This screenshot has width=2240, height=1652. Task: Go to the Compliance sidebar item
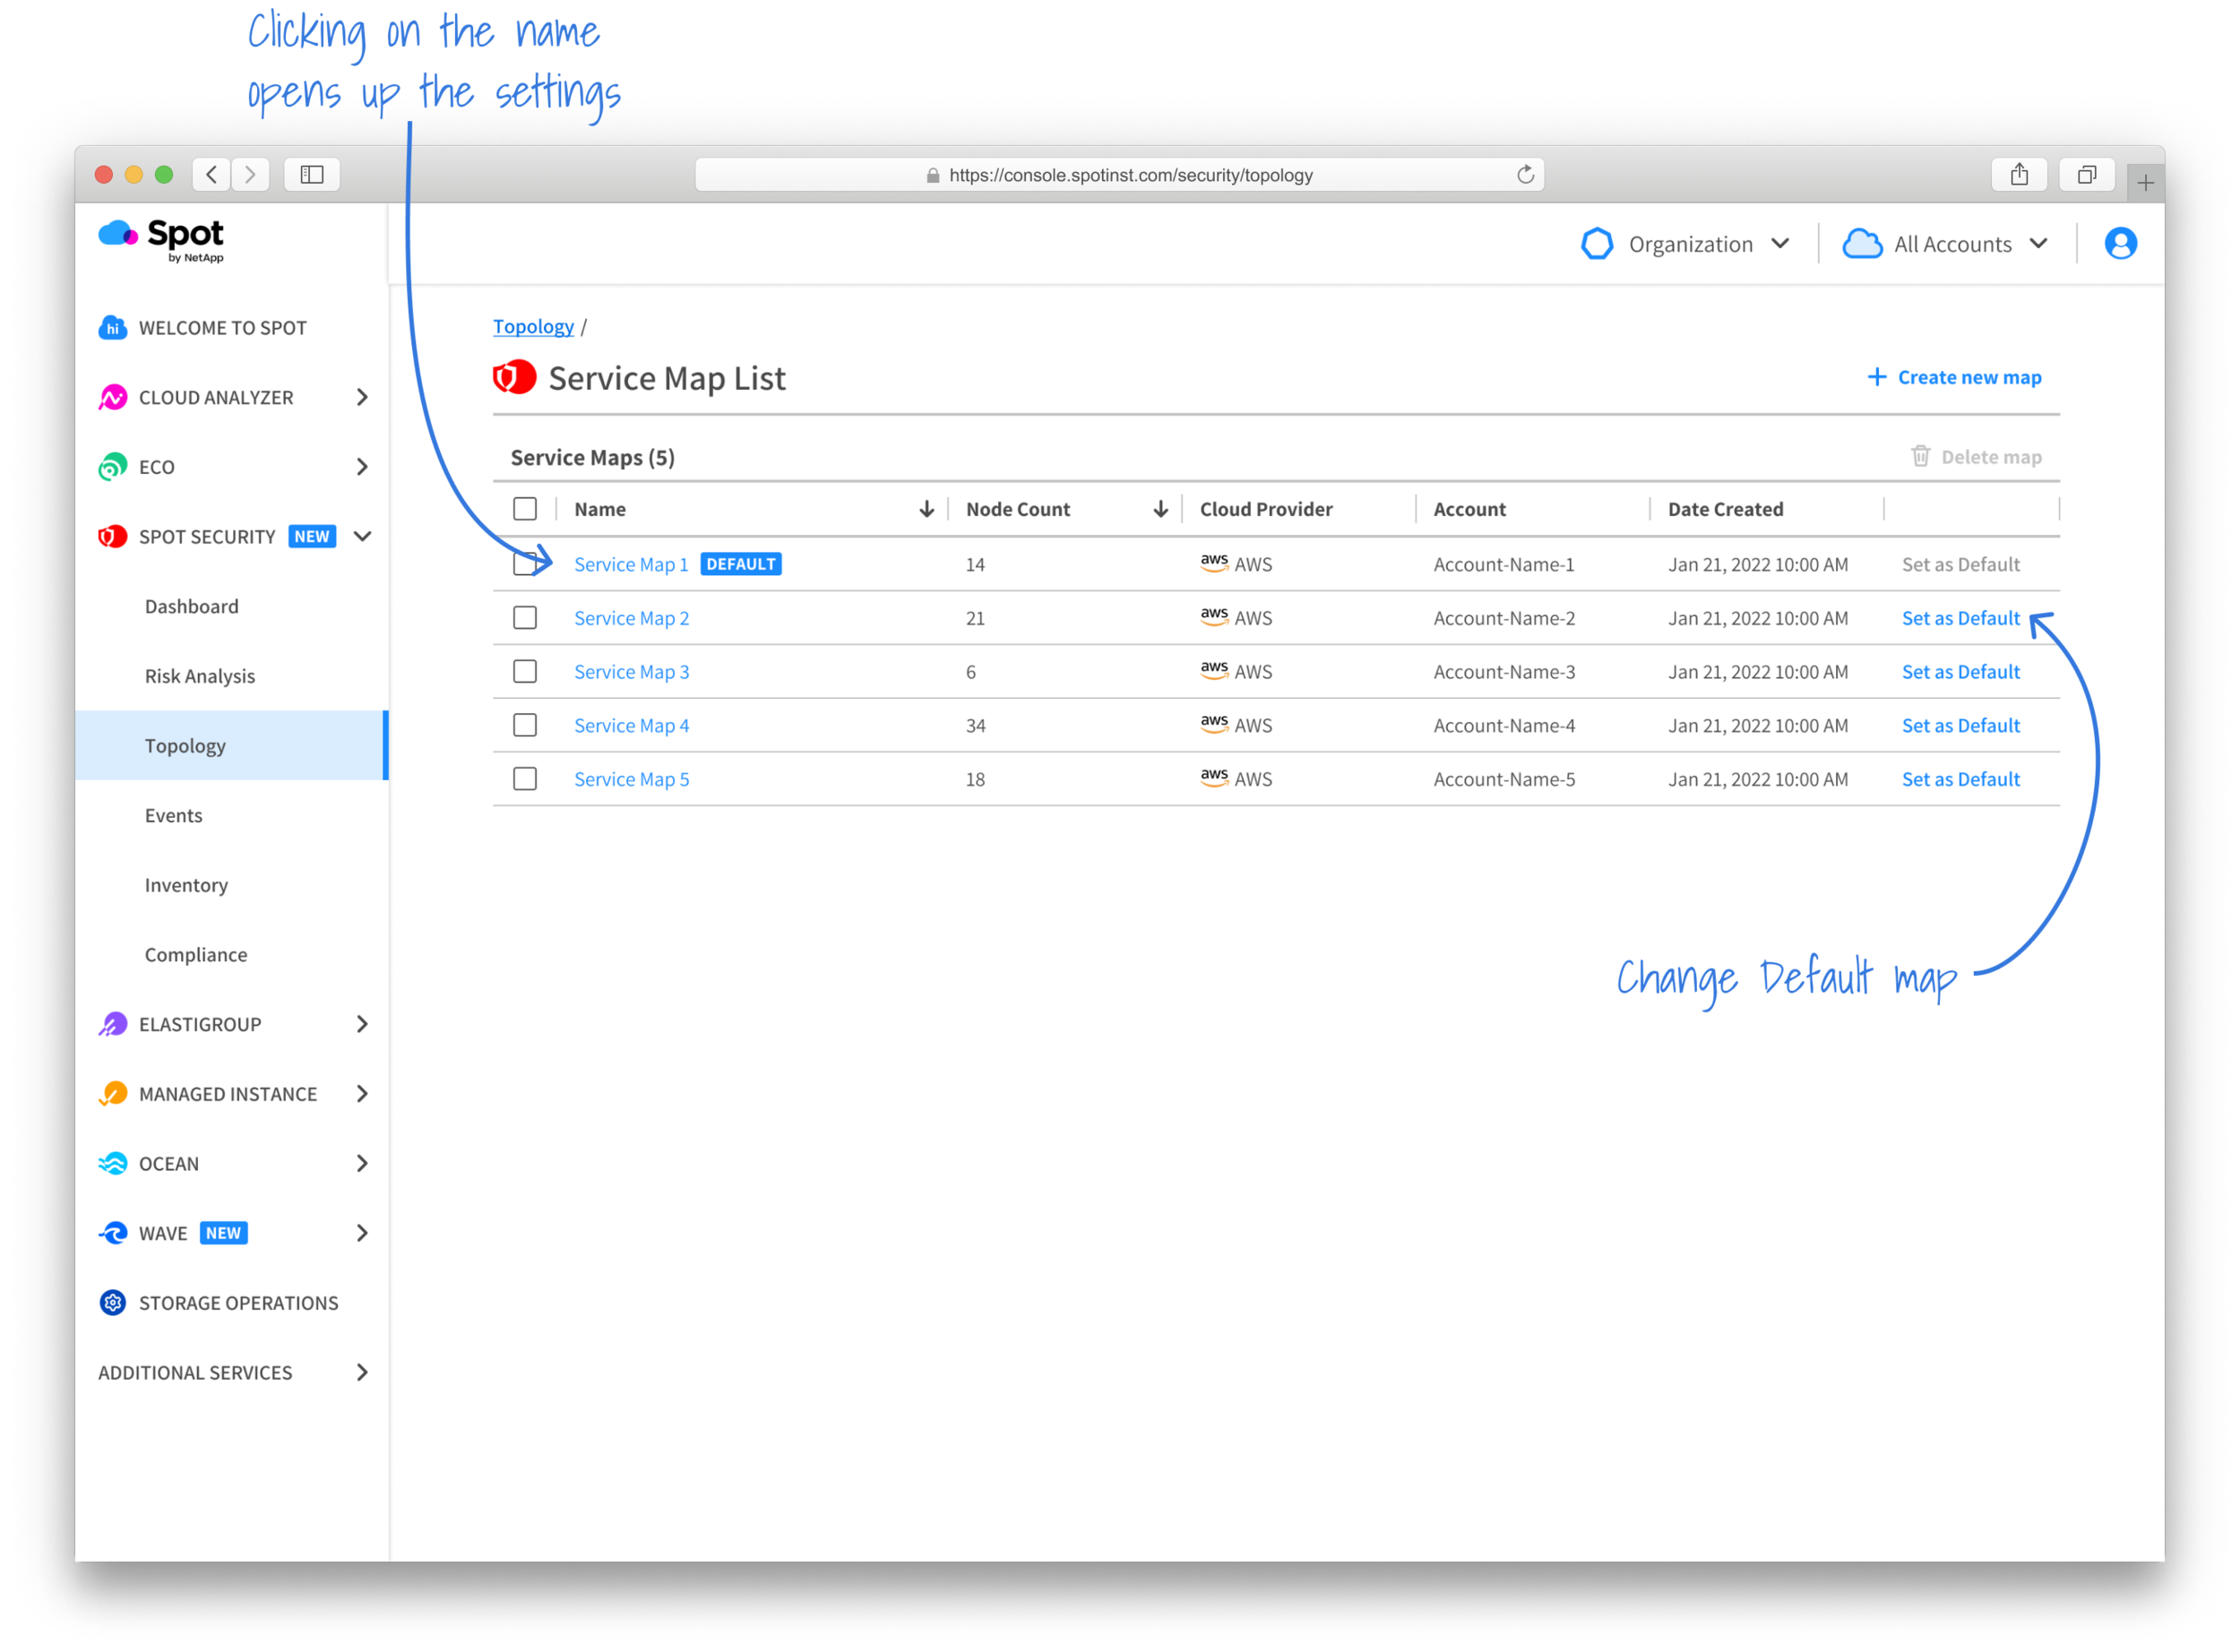[x=196, y=955]
